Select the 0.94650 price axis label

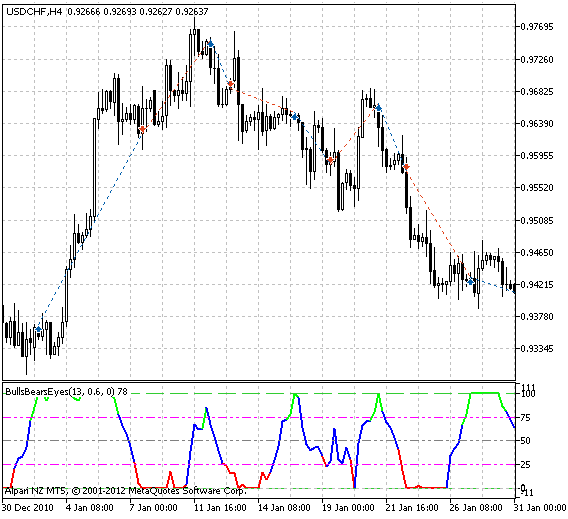click(x=537, y=252)
